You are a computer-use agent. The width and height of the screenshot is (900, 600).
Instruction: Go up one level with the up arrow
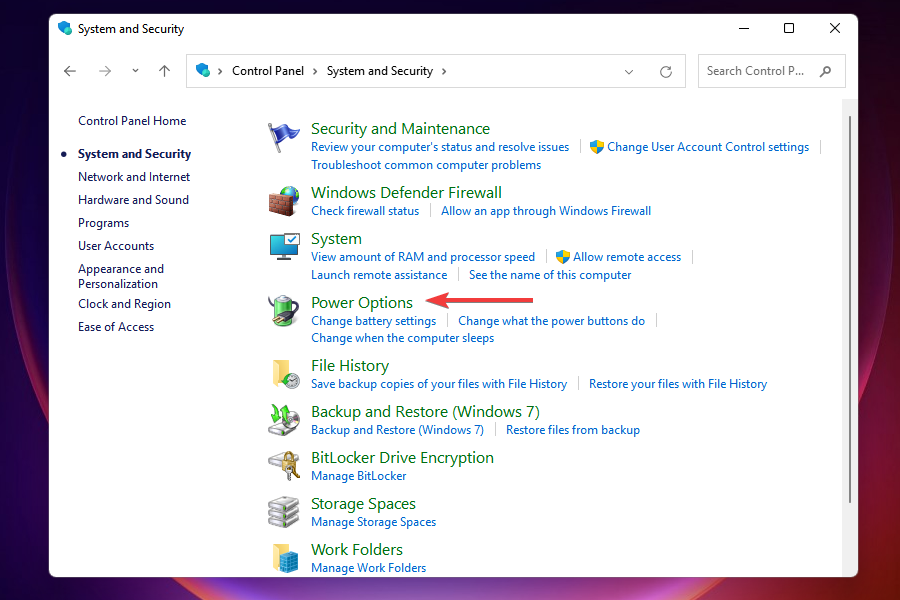point(164,71)
